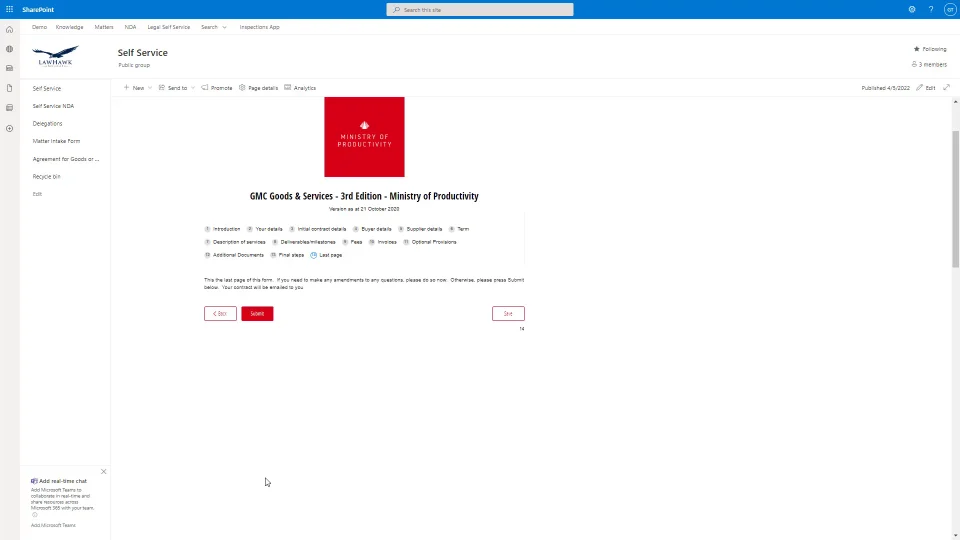Viewport: 960px width, 540px height.
Task: Click the New button in the command bar
Action: (x=134, y=88)
